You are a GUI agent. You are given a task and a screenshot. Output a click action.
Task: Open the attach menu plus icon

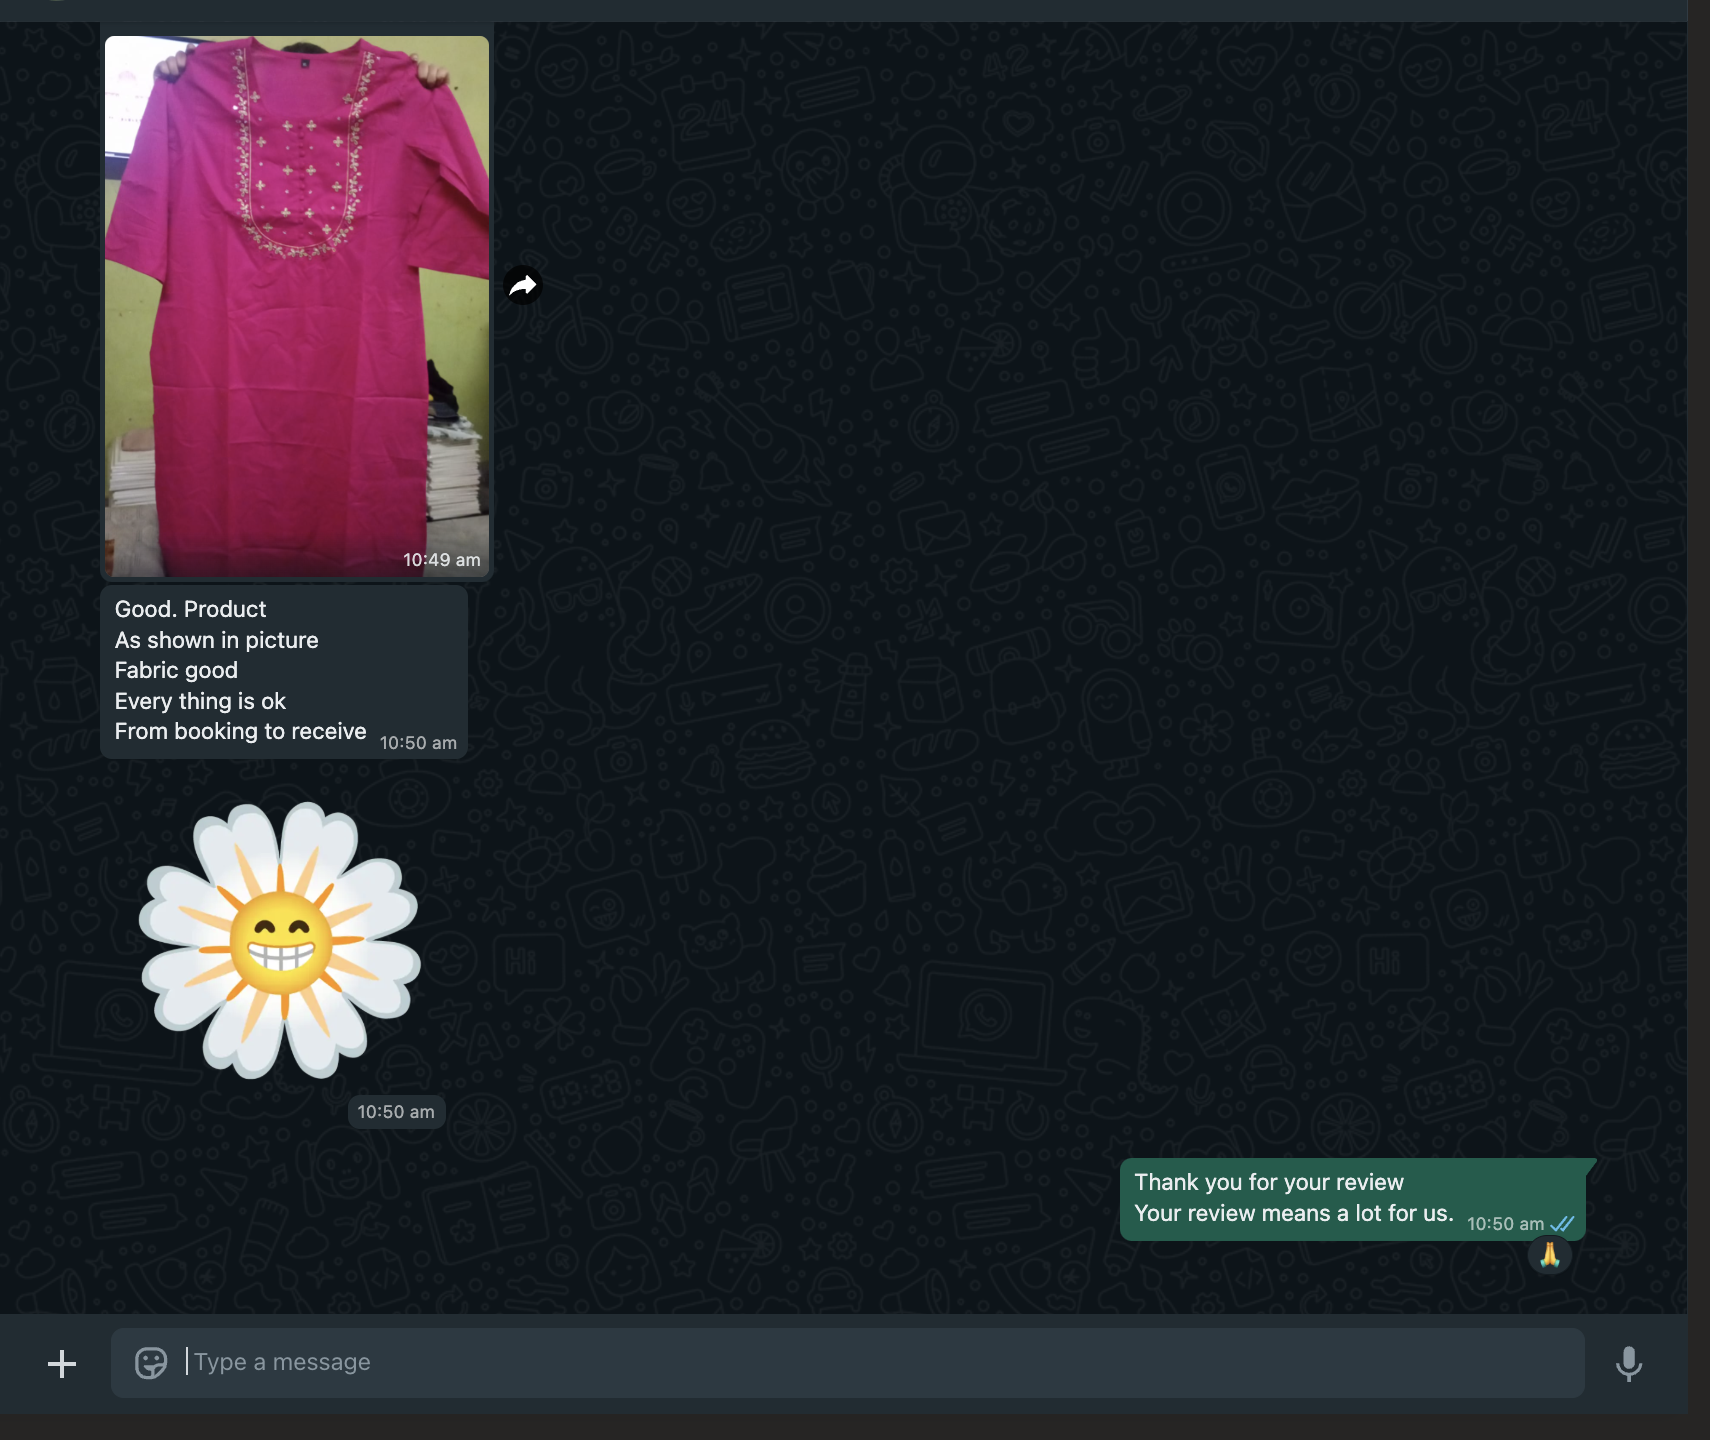click(62, 1364)
